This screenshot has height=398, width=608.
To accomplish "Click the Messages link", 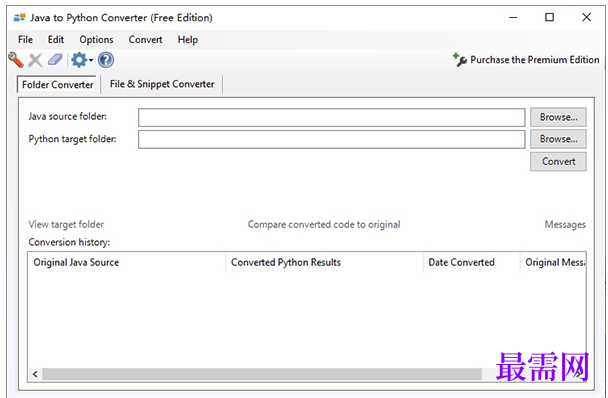I will pyautogui.click(x=565, y=225).
